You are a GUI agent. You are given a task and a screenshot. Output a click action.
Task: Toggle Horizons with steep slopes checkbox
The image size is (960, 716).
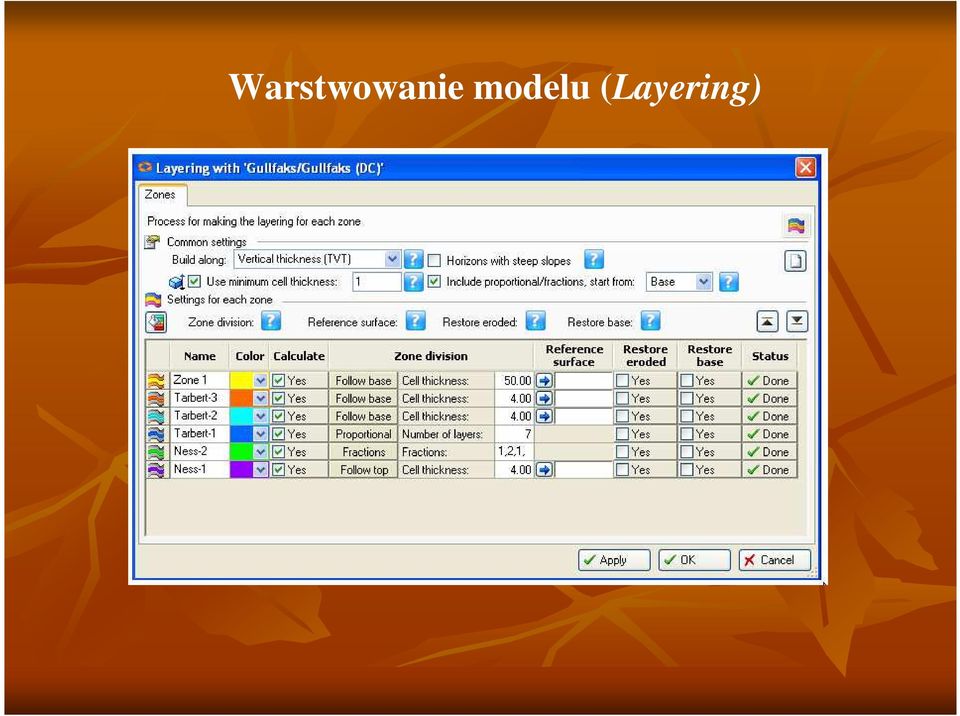click(434, 260)
